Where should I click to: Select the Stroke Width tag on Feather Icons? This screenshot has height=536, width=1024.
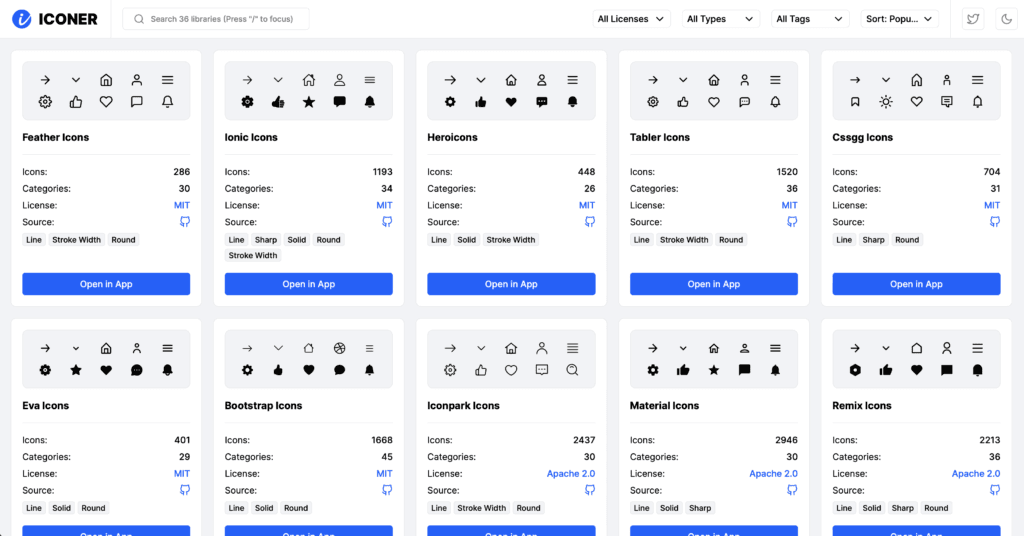(76, 240)
